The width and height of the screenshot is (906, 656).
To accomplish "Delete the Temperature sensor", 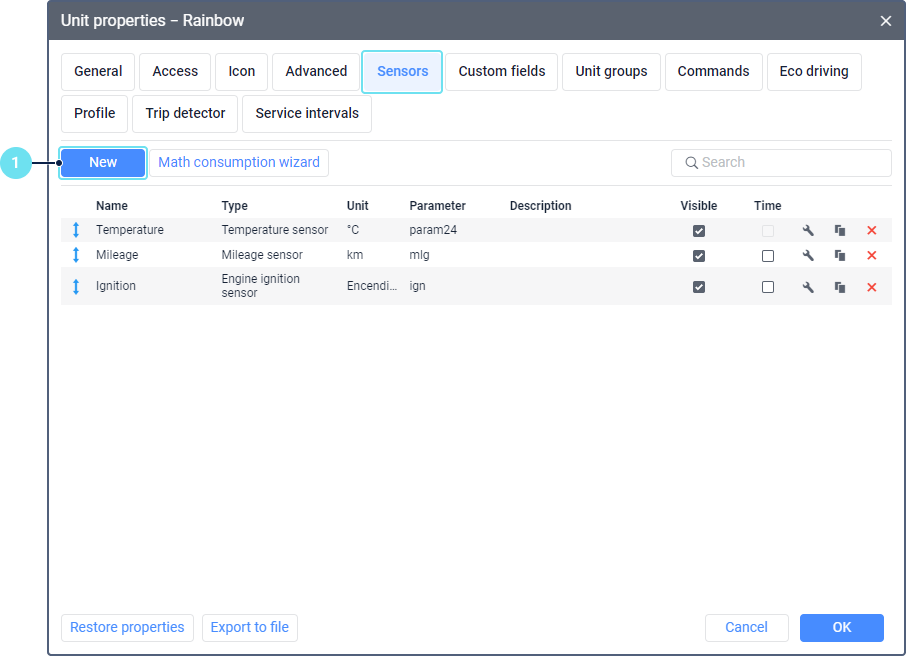I will tap(871, 231).
